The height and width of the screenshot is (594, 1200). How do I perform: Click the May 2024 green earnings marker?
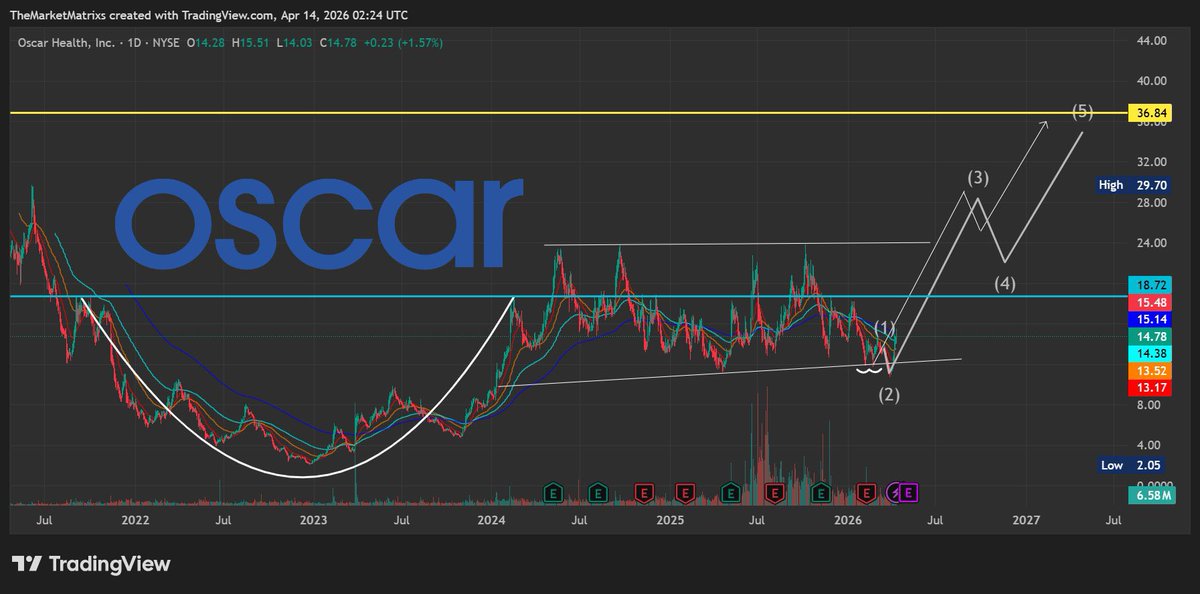point(553,492)
